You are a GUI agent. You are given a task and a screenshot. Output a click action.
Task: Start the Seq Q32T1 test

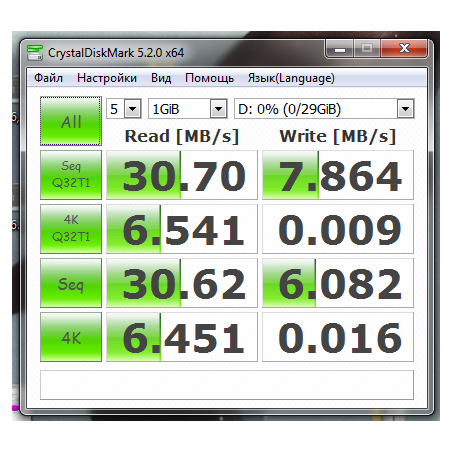pos(71,175)
